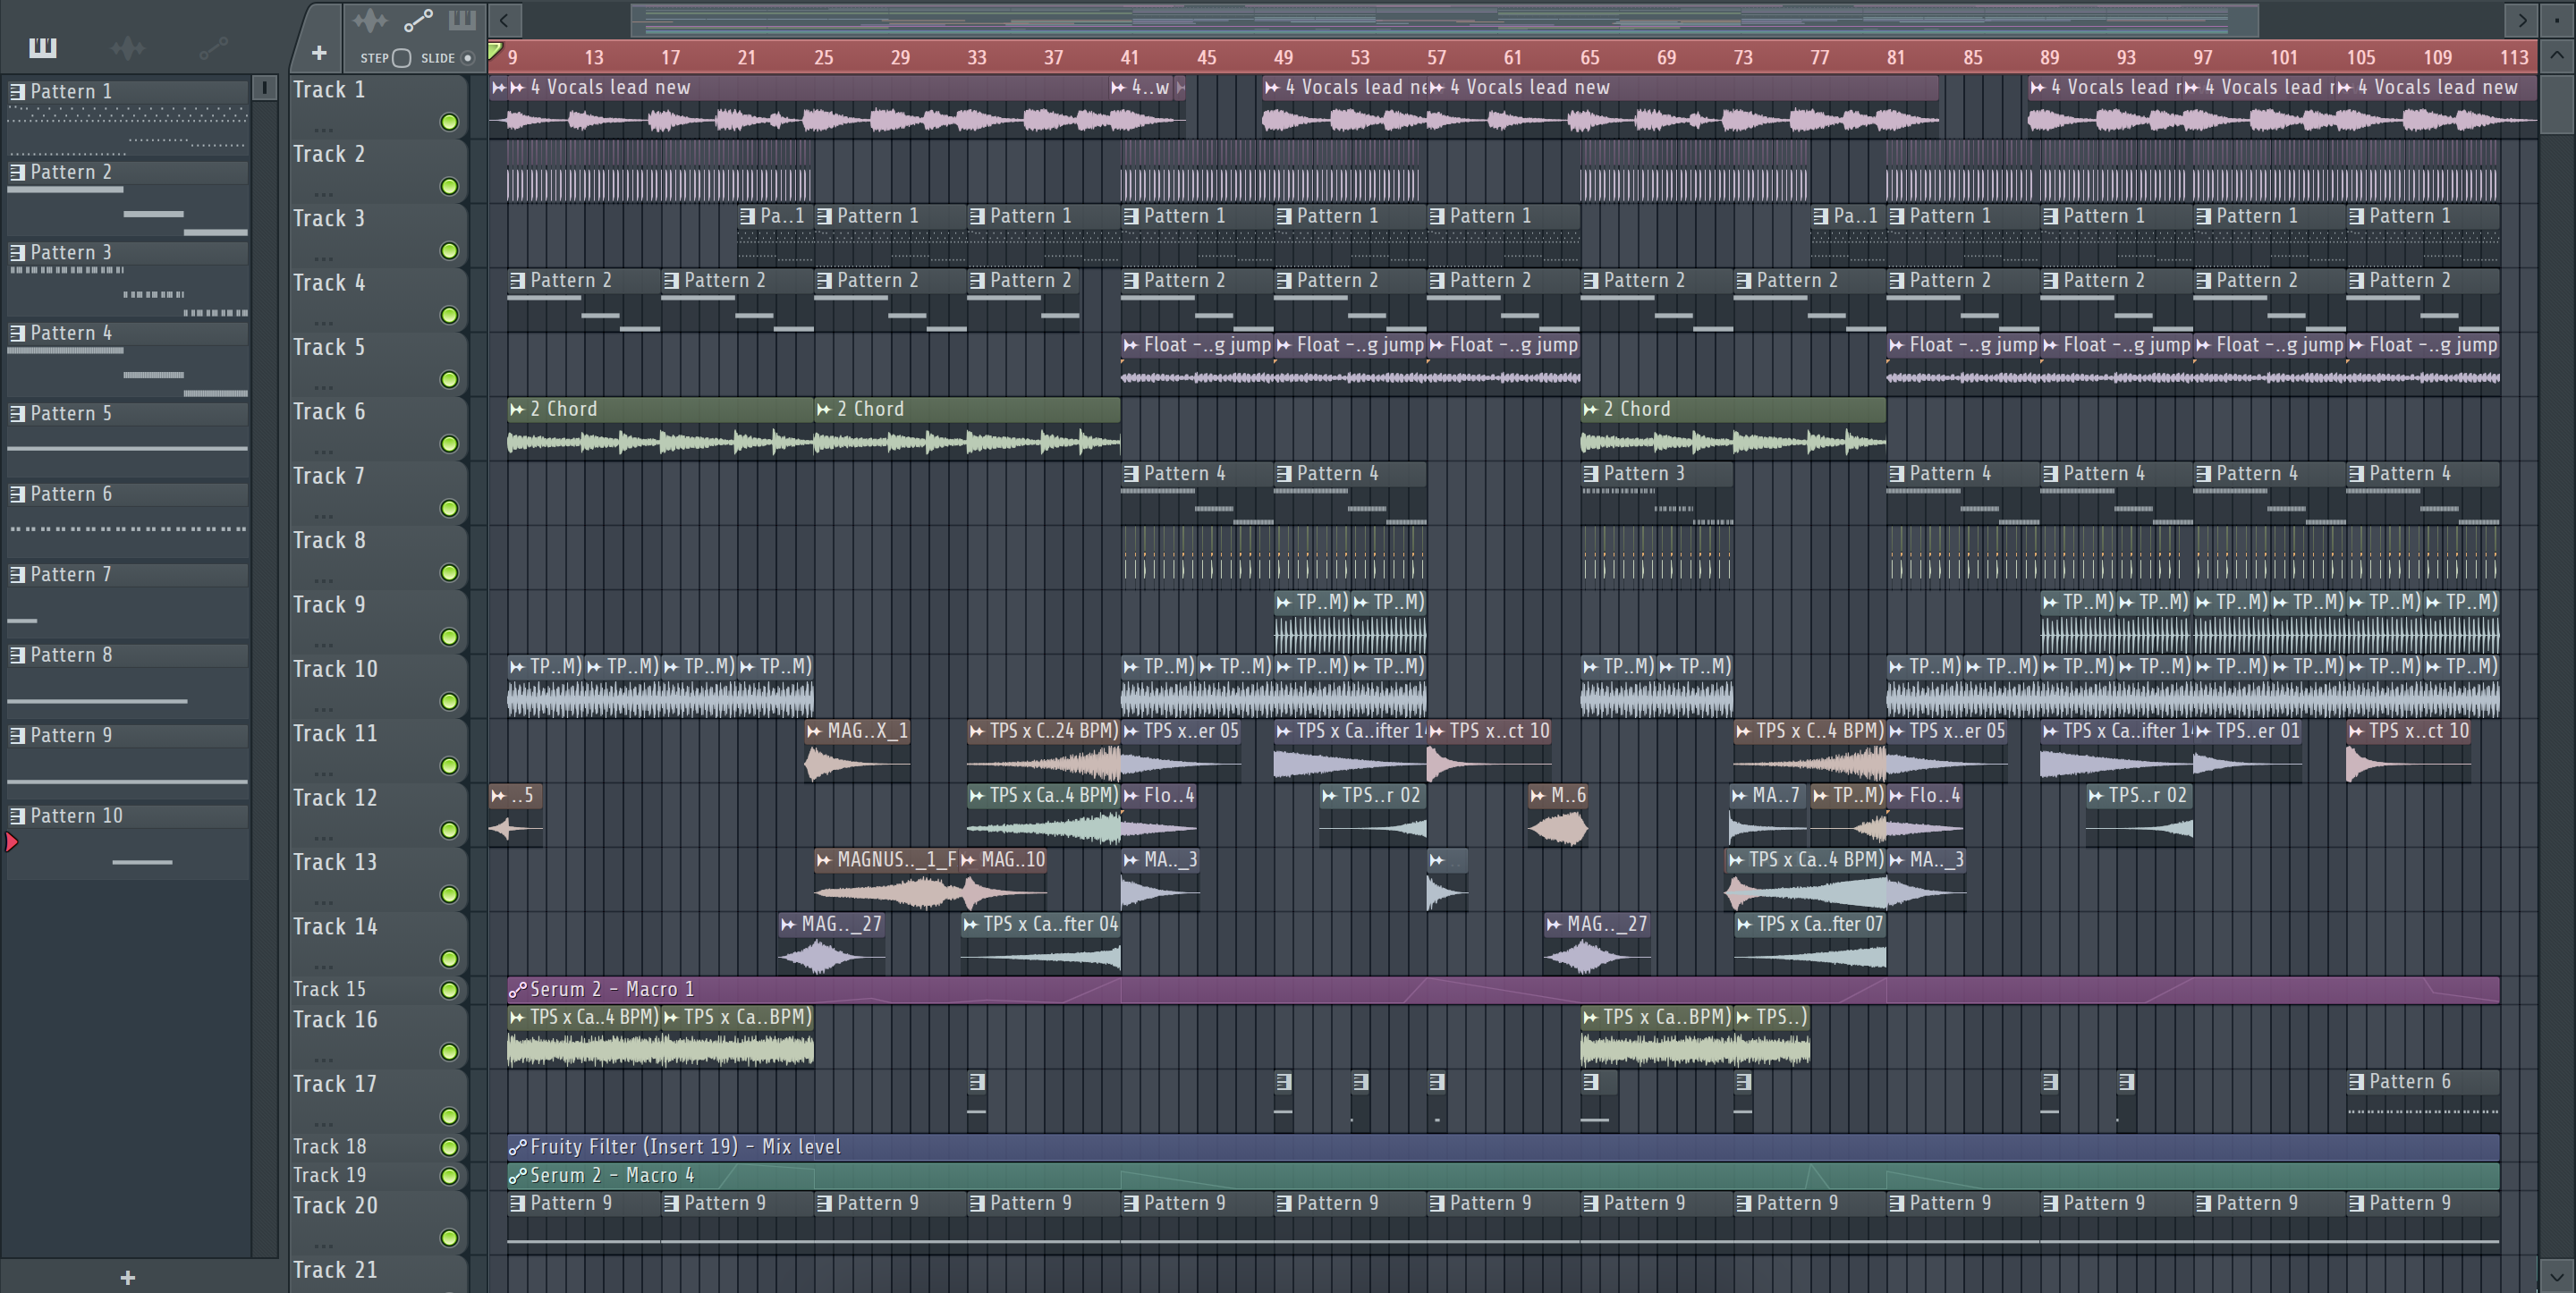Click the scroll-left arrow beside the overview
The height and width of the screenshot is (1293, 2576).
pyautogui.click(x=505, y=20)
